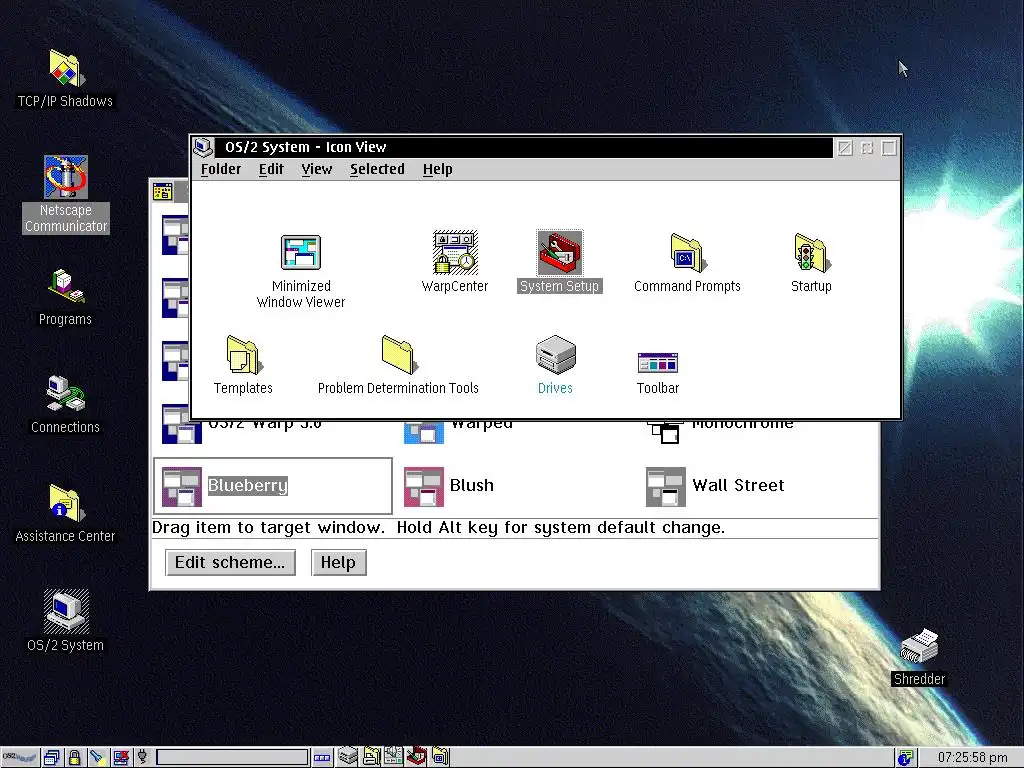Select the System Setup toolbox icon

pos(560,252)
